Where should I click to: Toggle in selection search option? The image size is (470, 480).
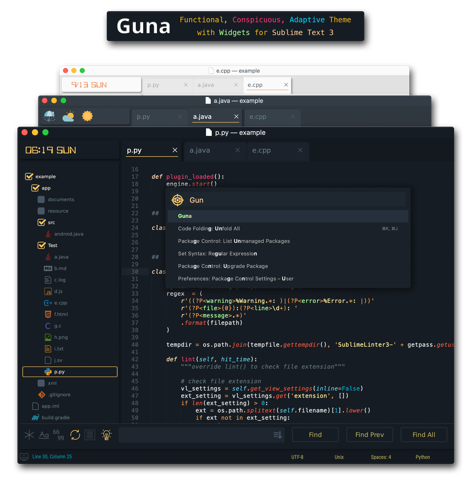coord(90,435)
